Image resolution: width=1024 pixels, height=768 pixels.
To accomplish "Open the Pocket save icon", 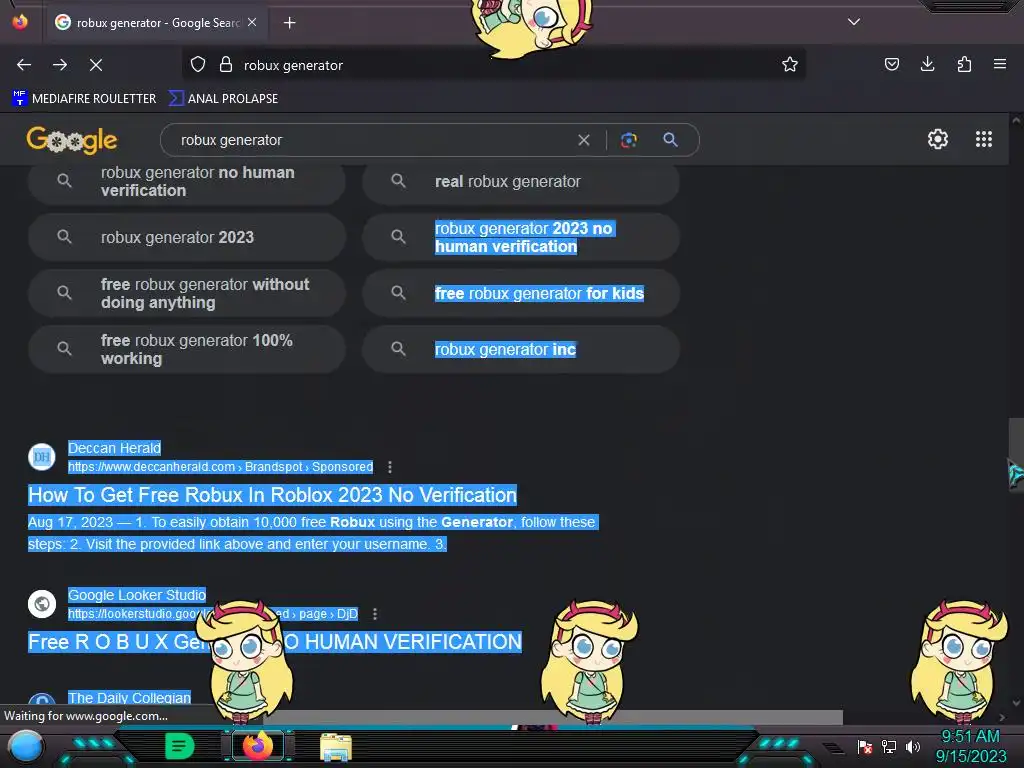I will 891,65.
